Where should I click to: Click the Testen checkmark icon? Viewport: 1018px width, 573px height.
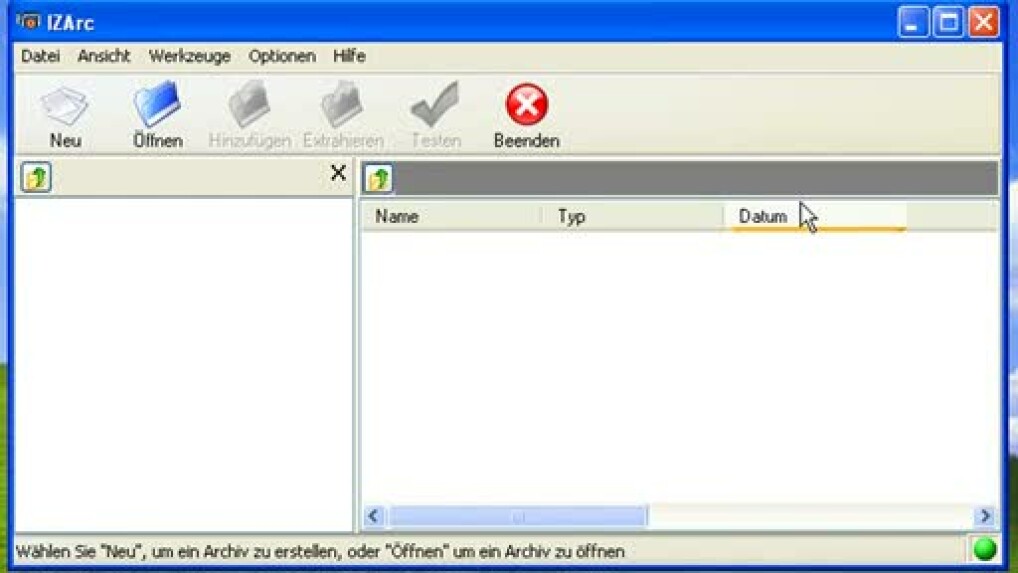pos(435,104)
